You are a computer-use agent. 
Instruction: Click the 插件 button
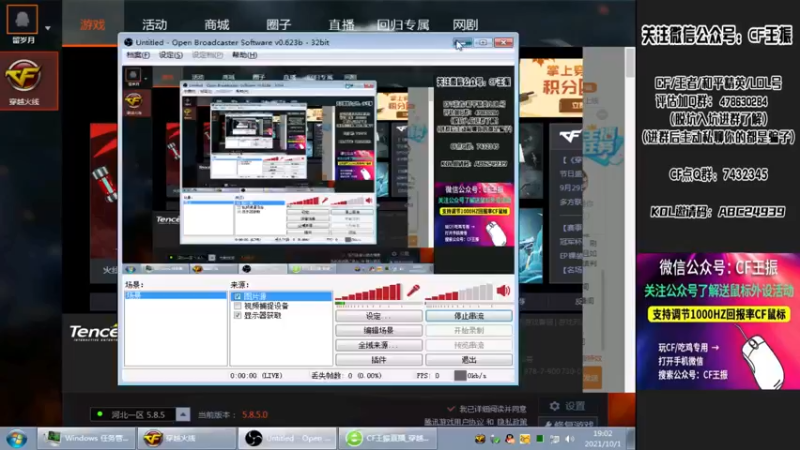(379, 360)
